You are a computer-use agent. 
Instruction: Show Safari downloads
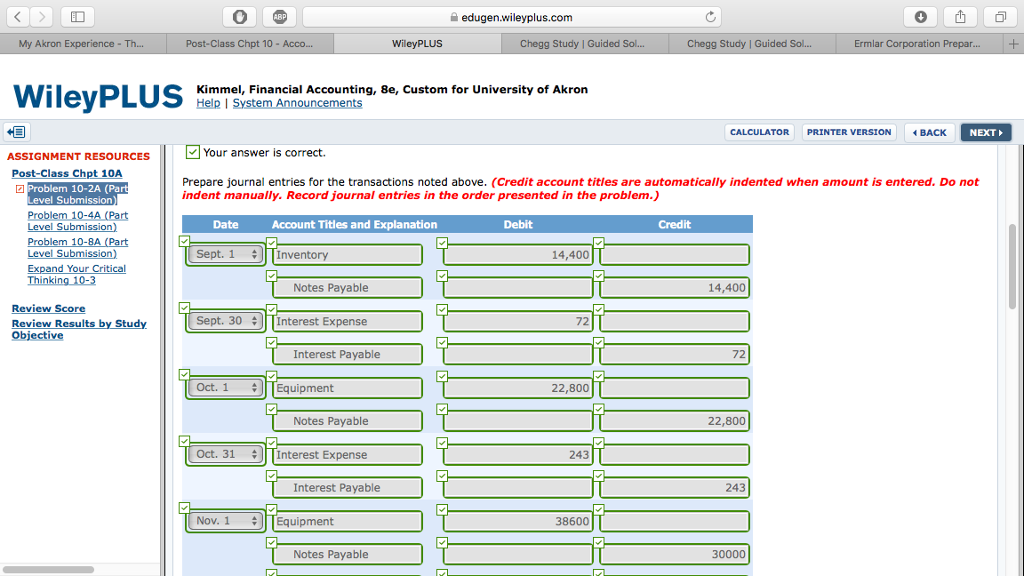920,17
